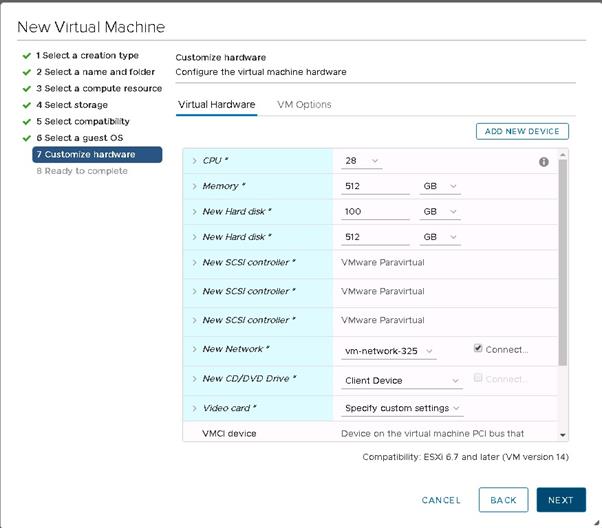Go to step 3 Select a compute resource

(x=99, y=88)
